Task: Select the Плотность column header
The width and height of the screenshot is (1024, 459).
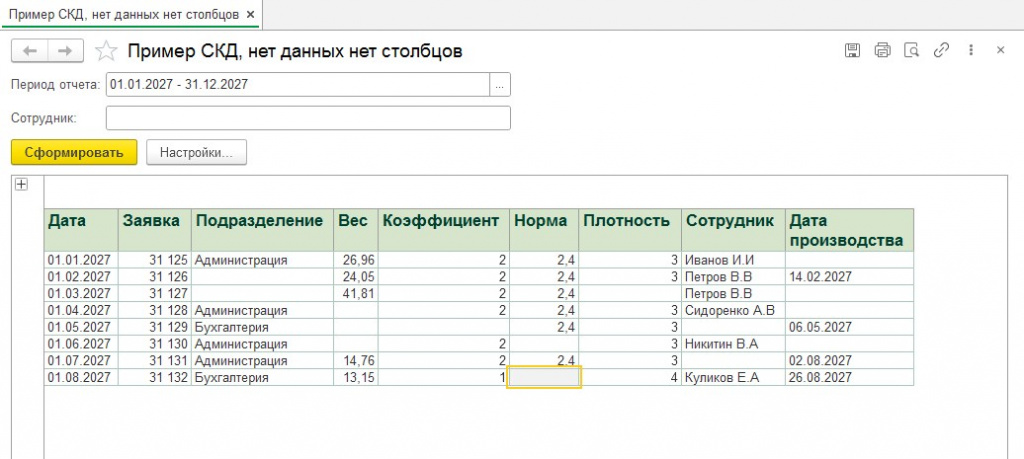Action: pos(631,230)
